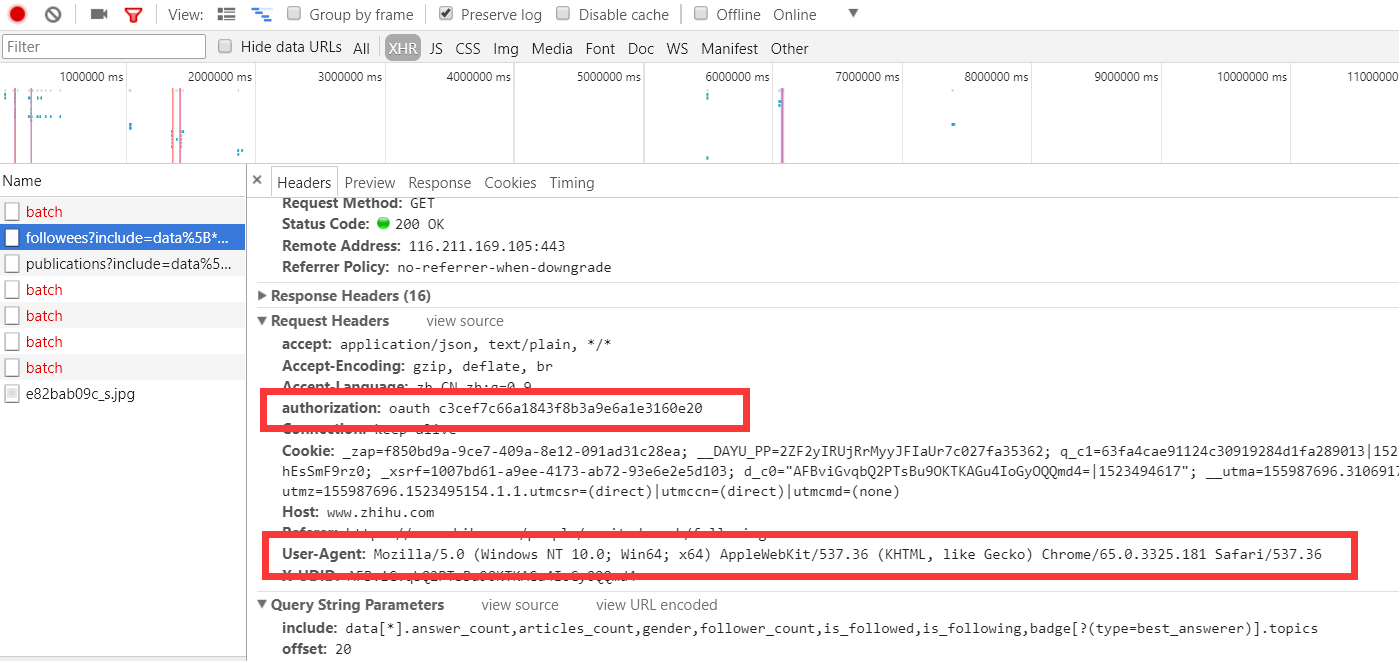Screen dimensions: 1399x661
Task: Open the Cookies tab
Action: [x=510, y=183]
